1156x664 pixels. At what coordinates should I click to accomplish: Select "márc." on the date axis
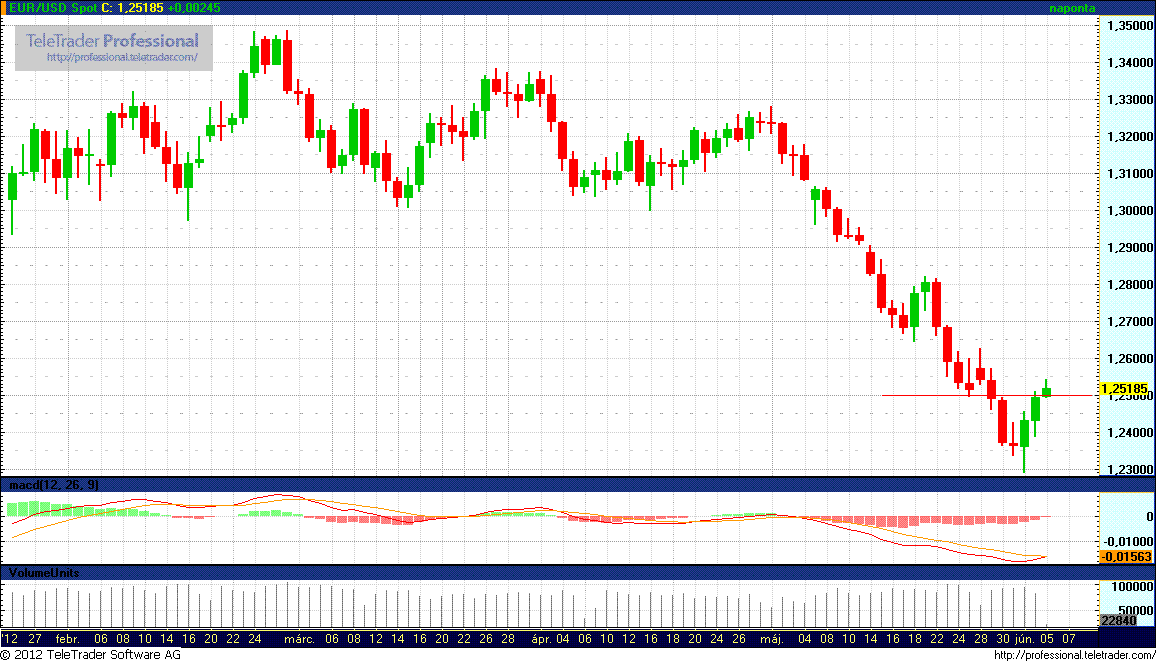(x=299, y=638)
